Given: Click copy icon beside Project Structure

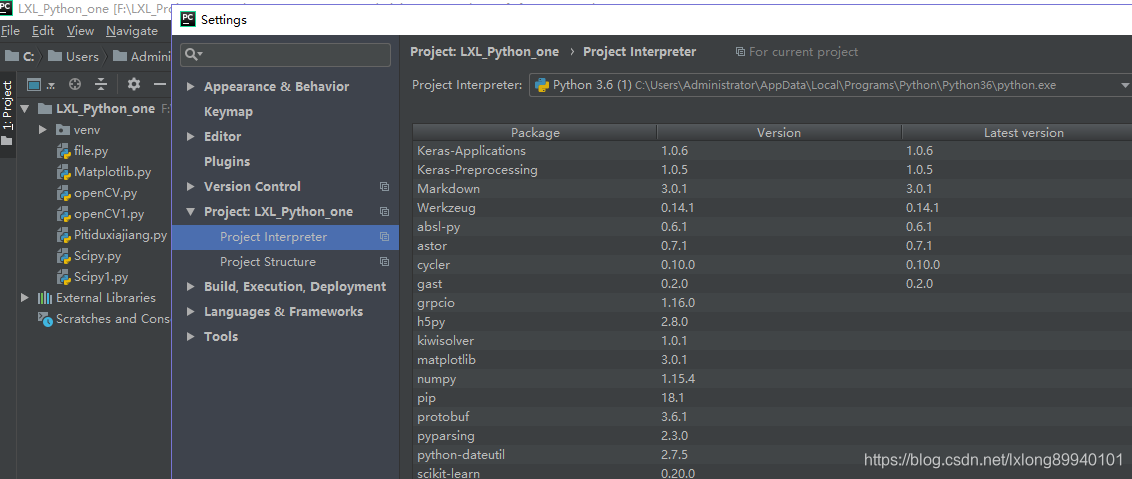Looking at the screenshot, I should [x=384, y=262].
